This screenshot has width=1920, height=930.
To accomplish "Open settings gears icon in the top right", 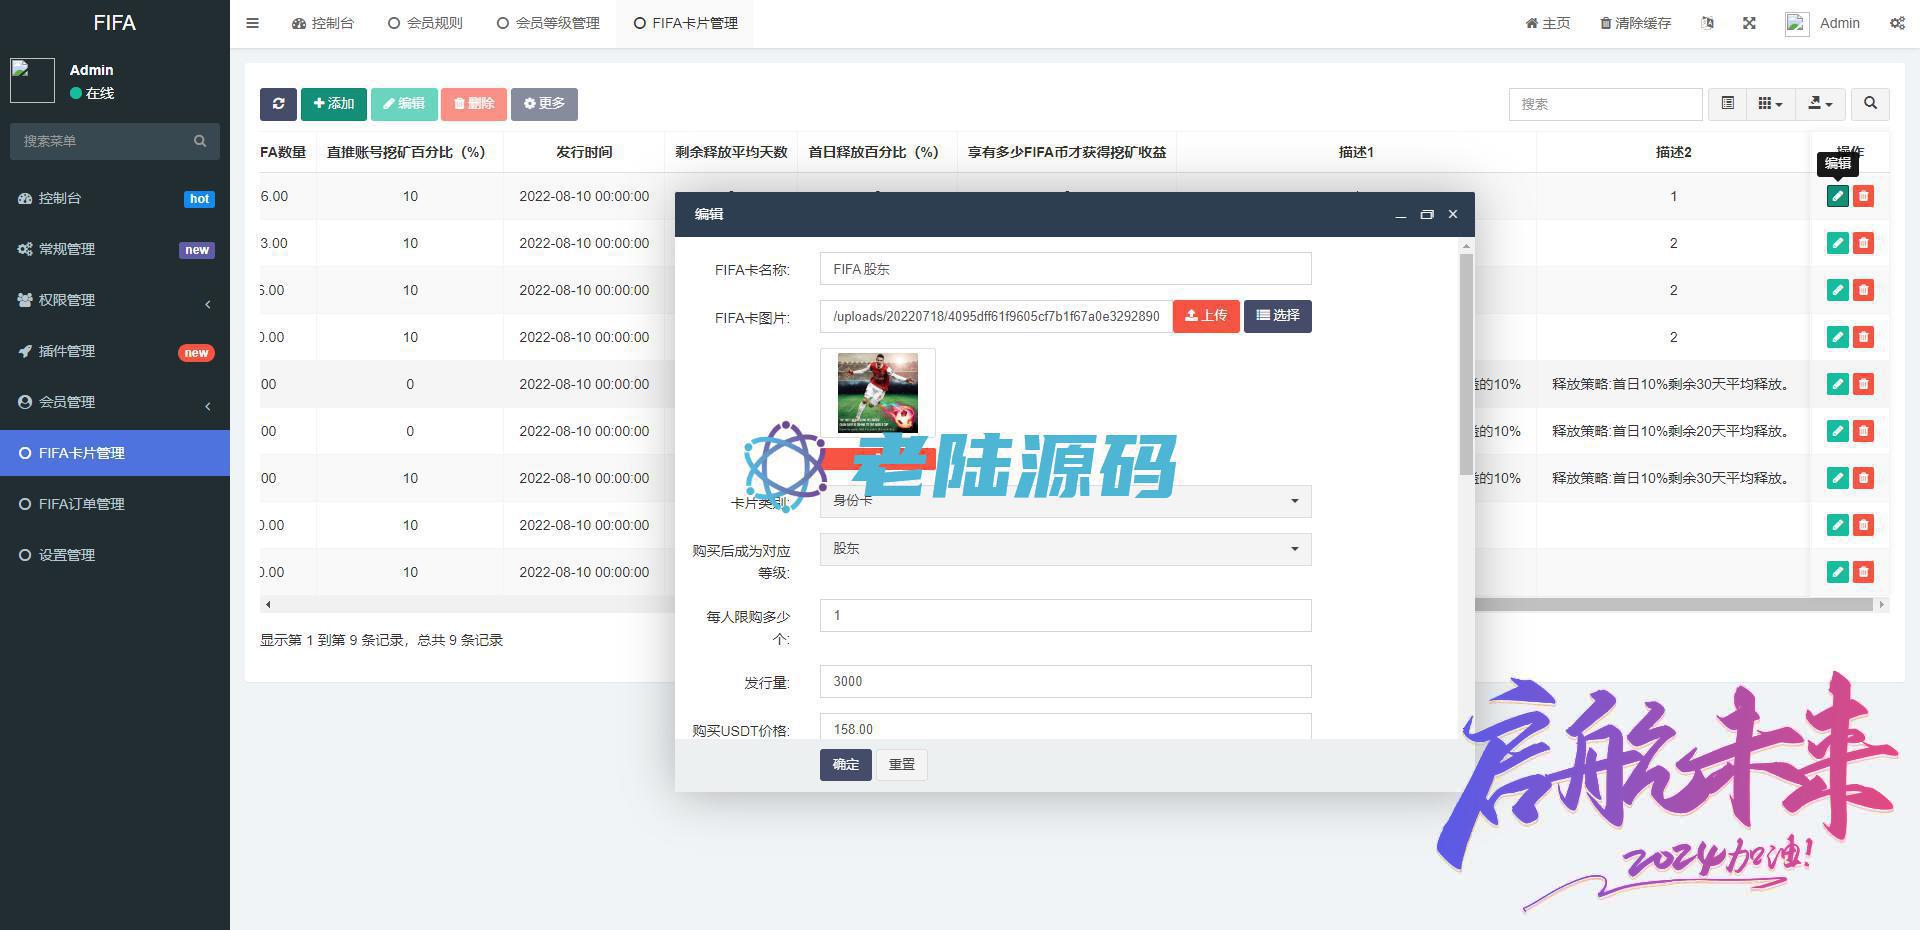I will click(x=1897, y=23).
